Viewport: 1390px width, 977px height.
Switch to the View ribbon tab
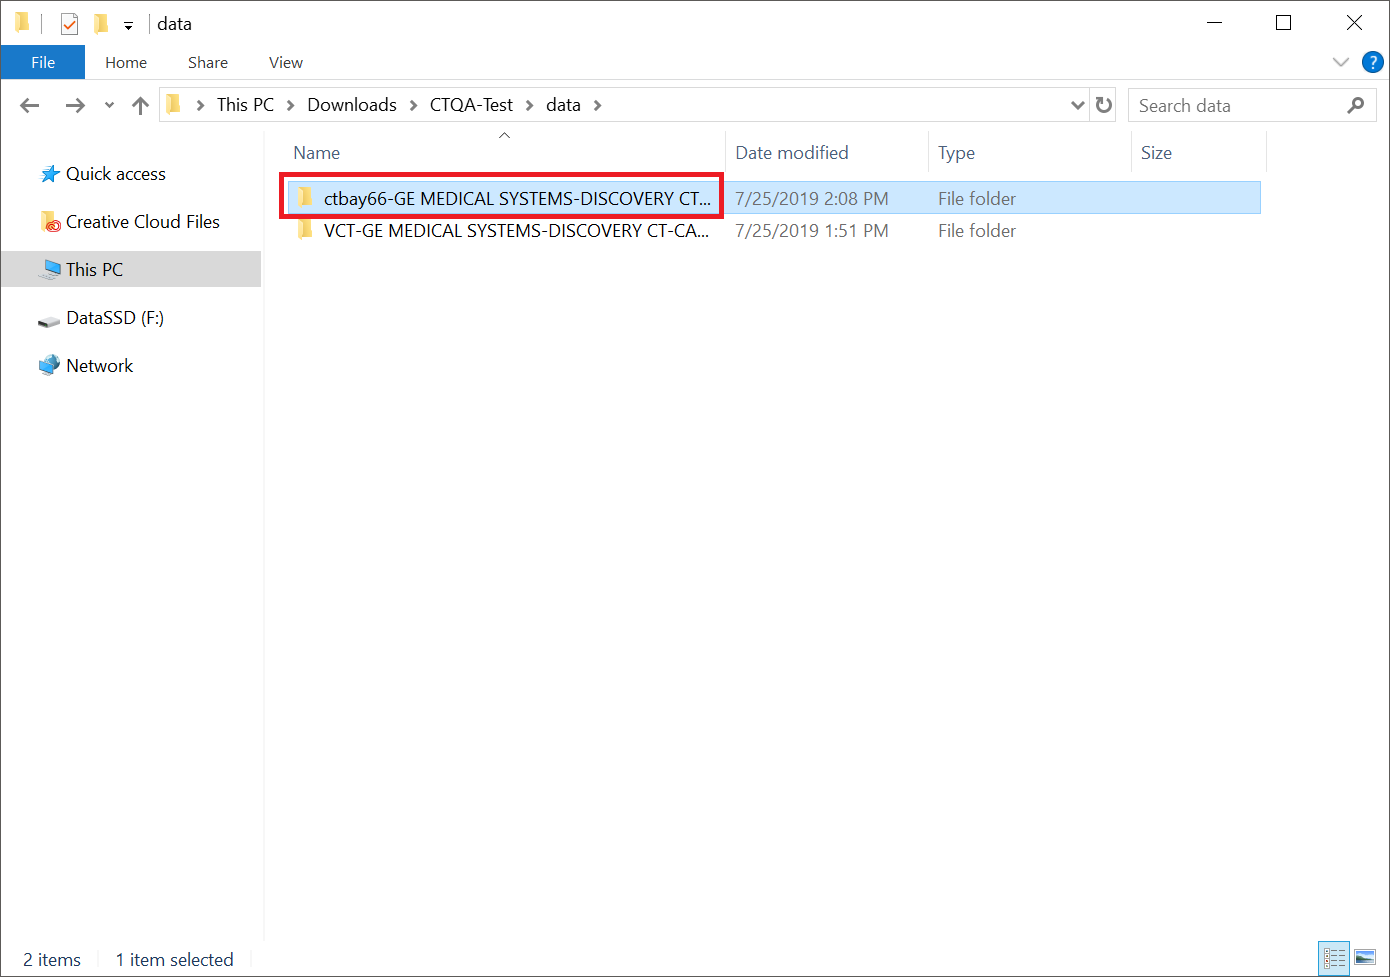click(286, 62)
